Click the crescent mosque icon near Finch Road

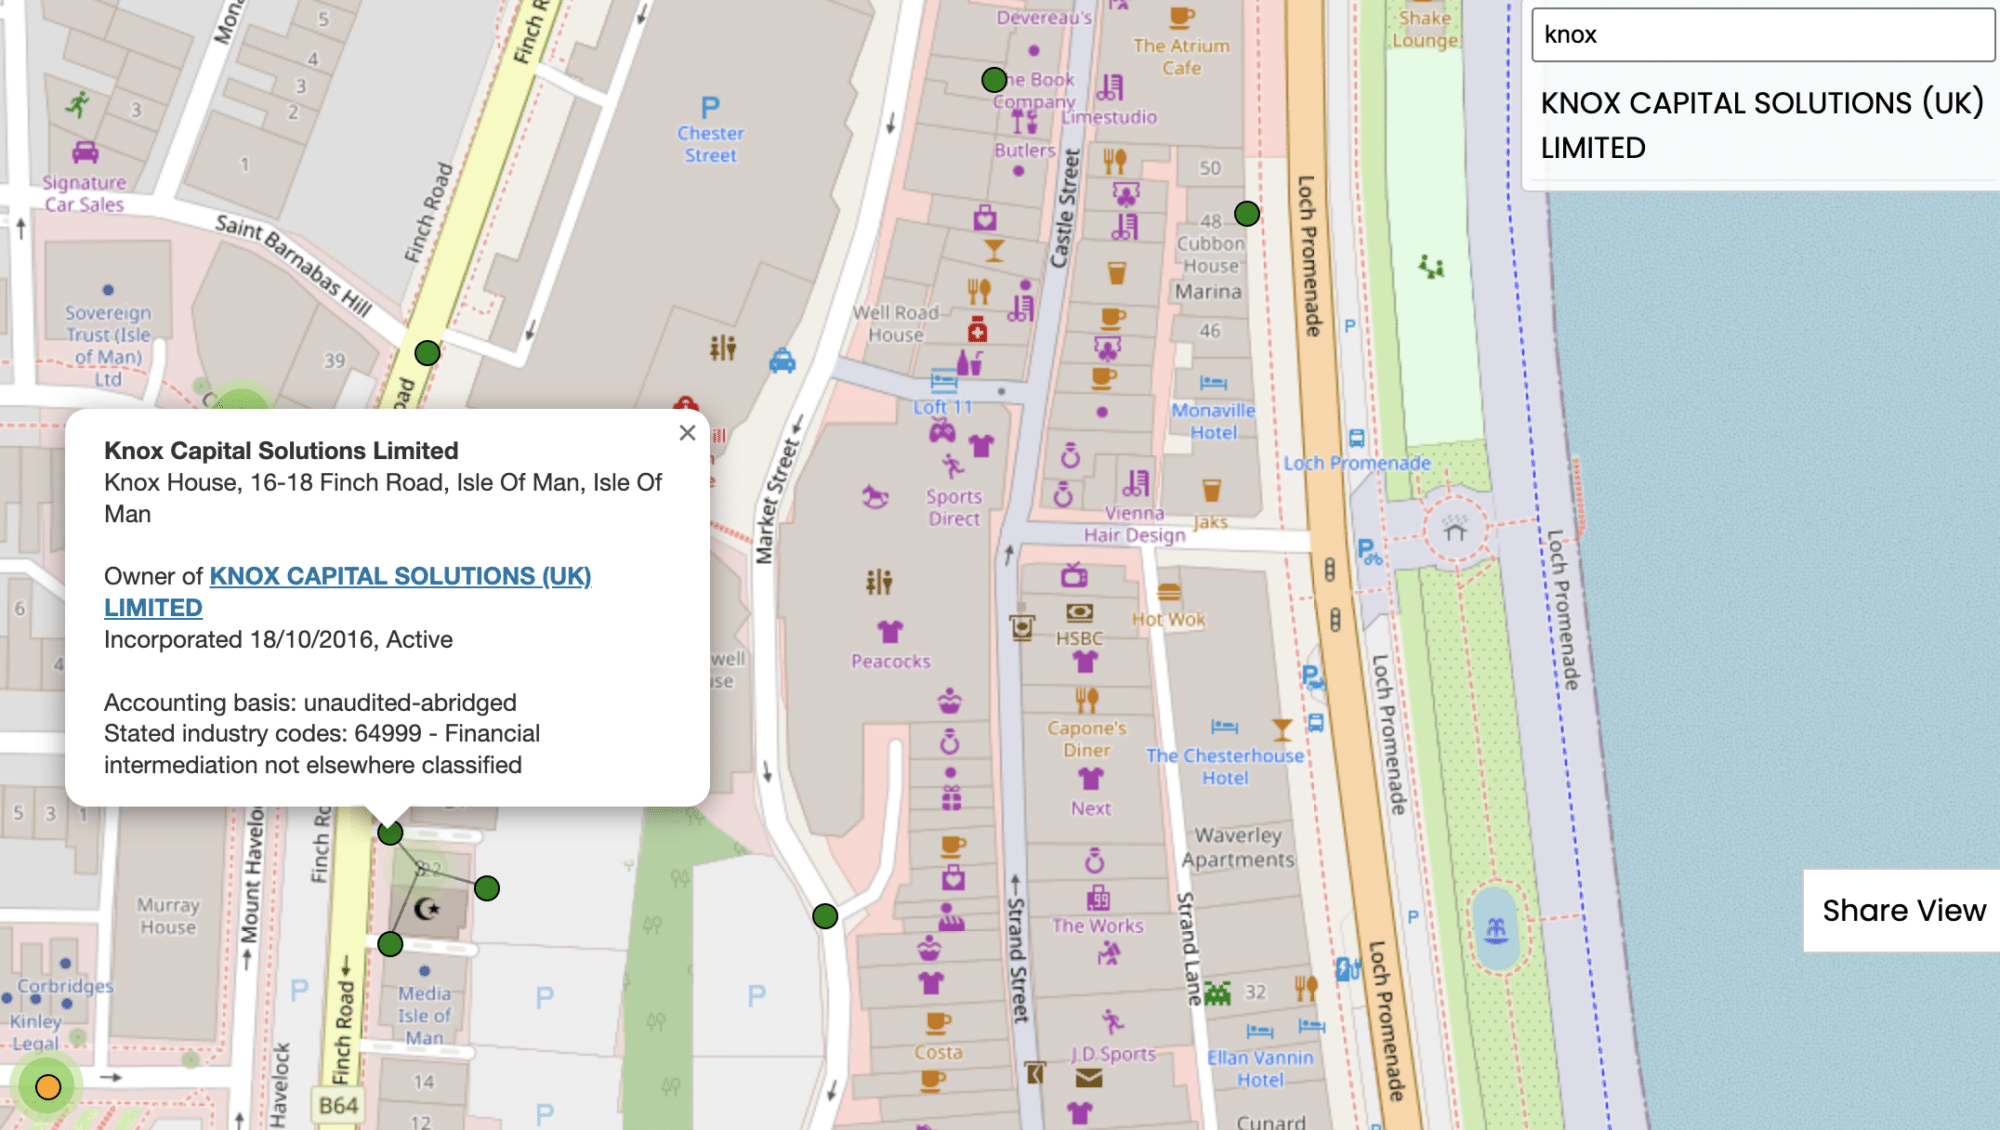click(x=427, y=908)
